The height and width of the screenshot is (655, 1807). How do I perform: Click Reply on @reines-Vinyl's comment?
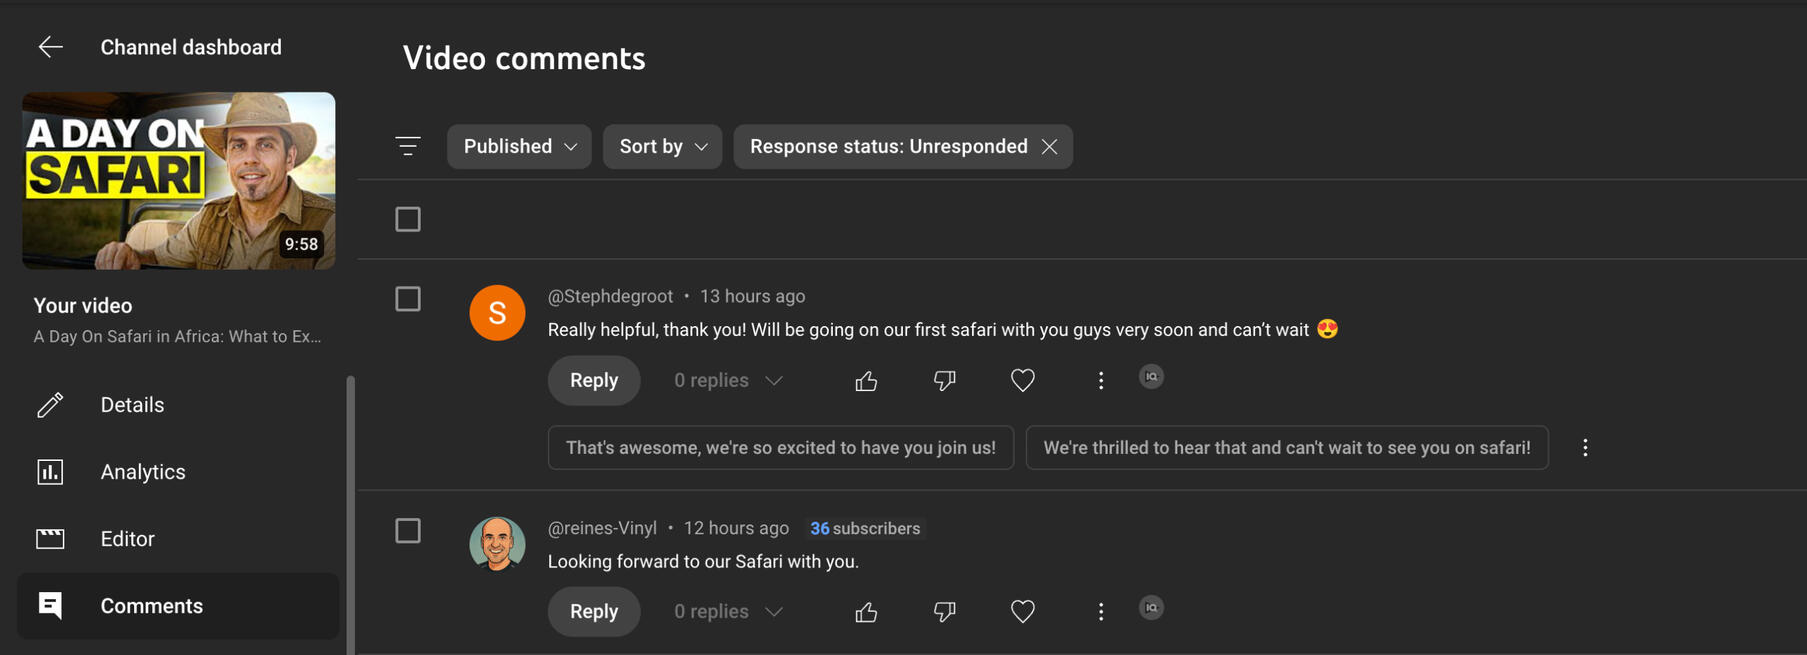coord(594,612)
